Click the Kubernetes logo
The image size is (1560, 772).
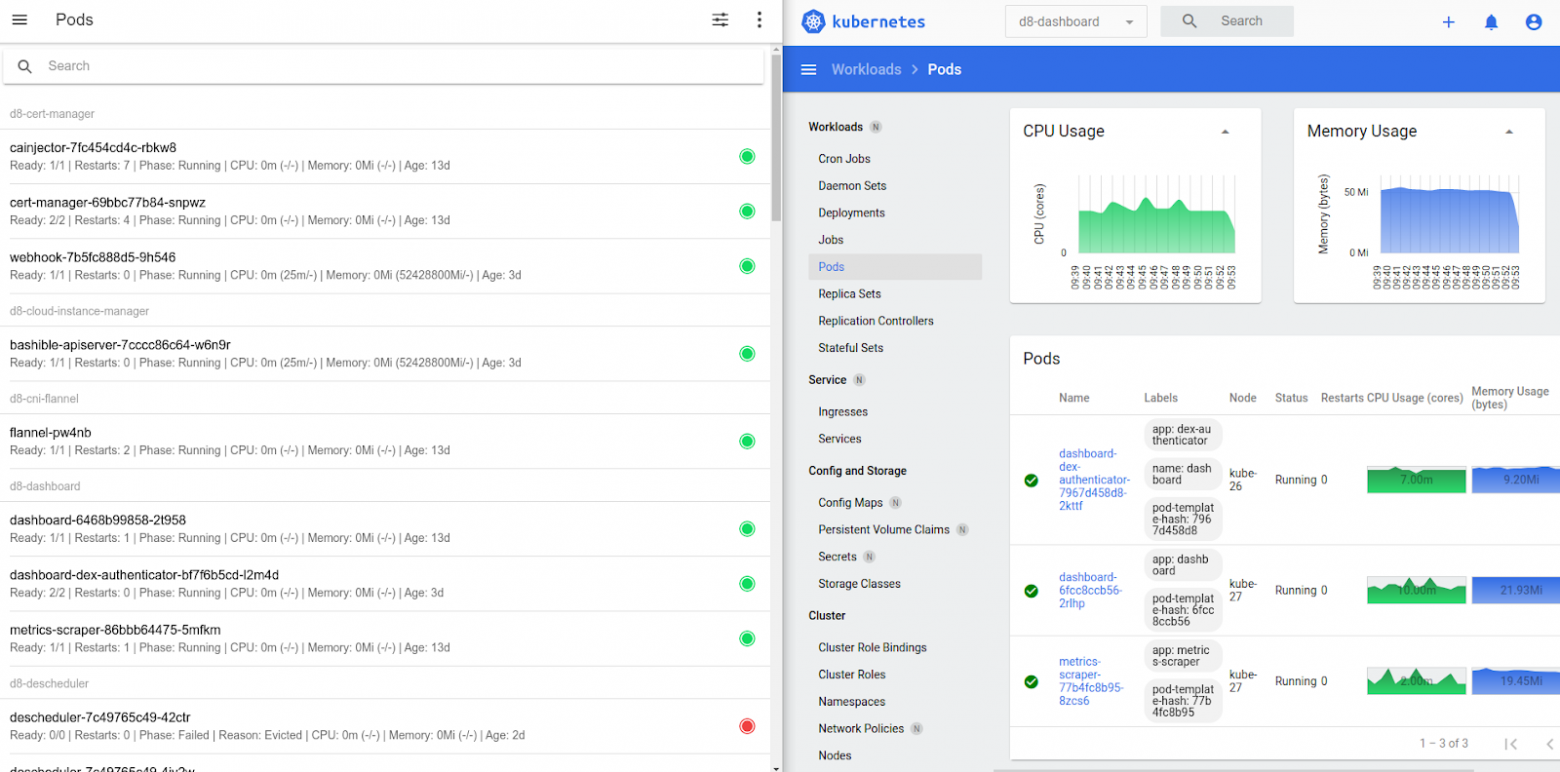click(x=813, y=21)
